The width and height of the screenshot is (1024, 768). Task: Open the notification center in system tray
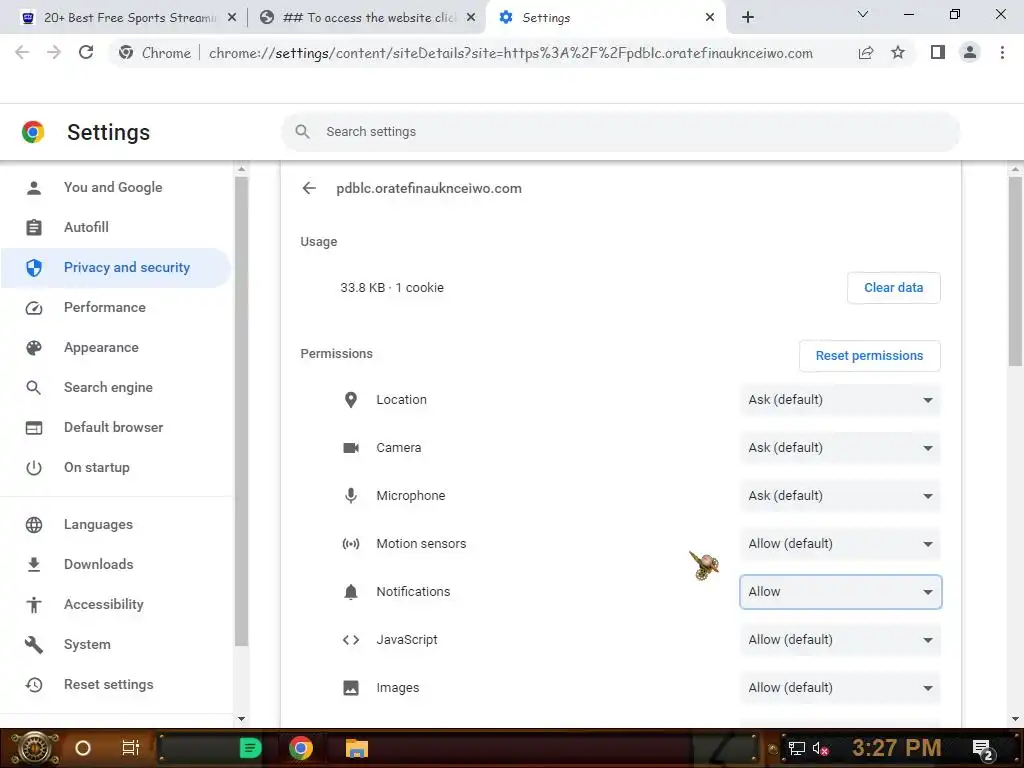coord(984,750)
